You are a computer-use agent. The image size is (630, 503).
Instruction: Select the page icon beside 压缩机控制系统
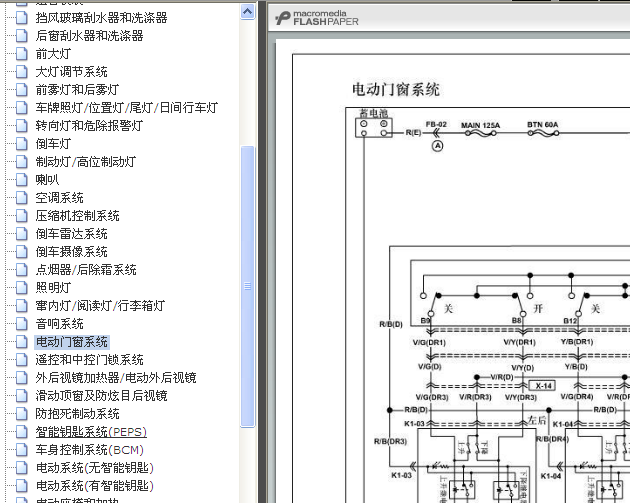click(22, 216)
